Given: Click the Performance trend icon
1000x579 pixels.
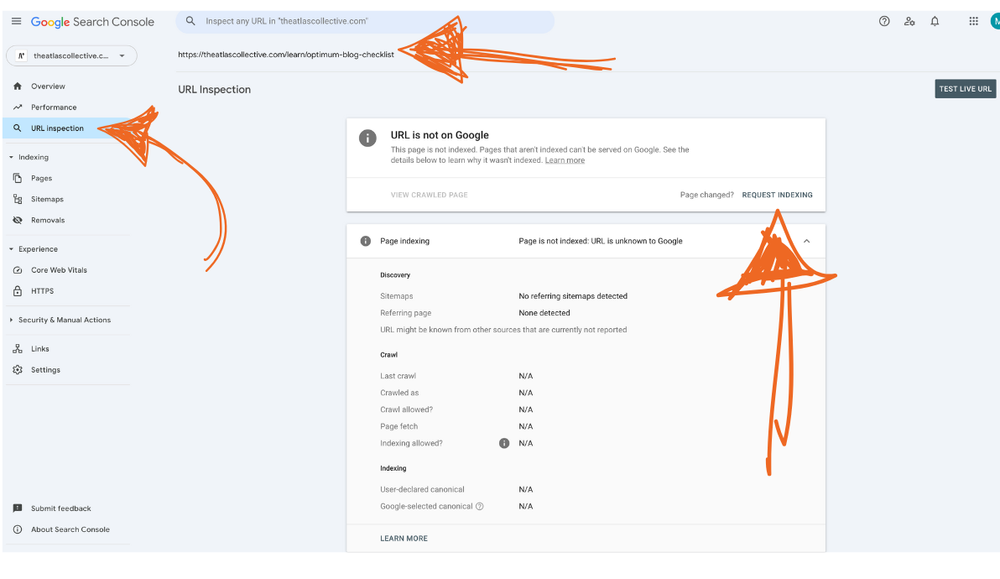Looking at the screenshot, I should coord(17,107).
